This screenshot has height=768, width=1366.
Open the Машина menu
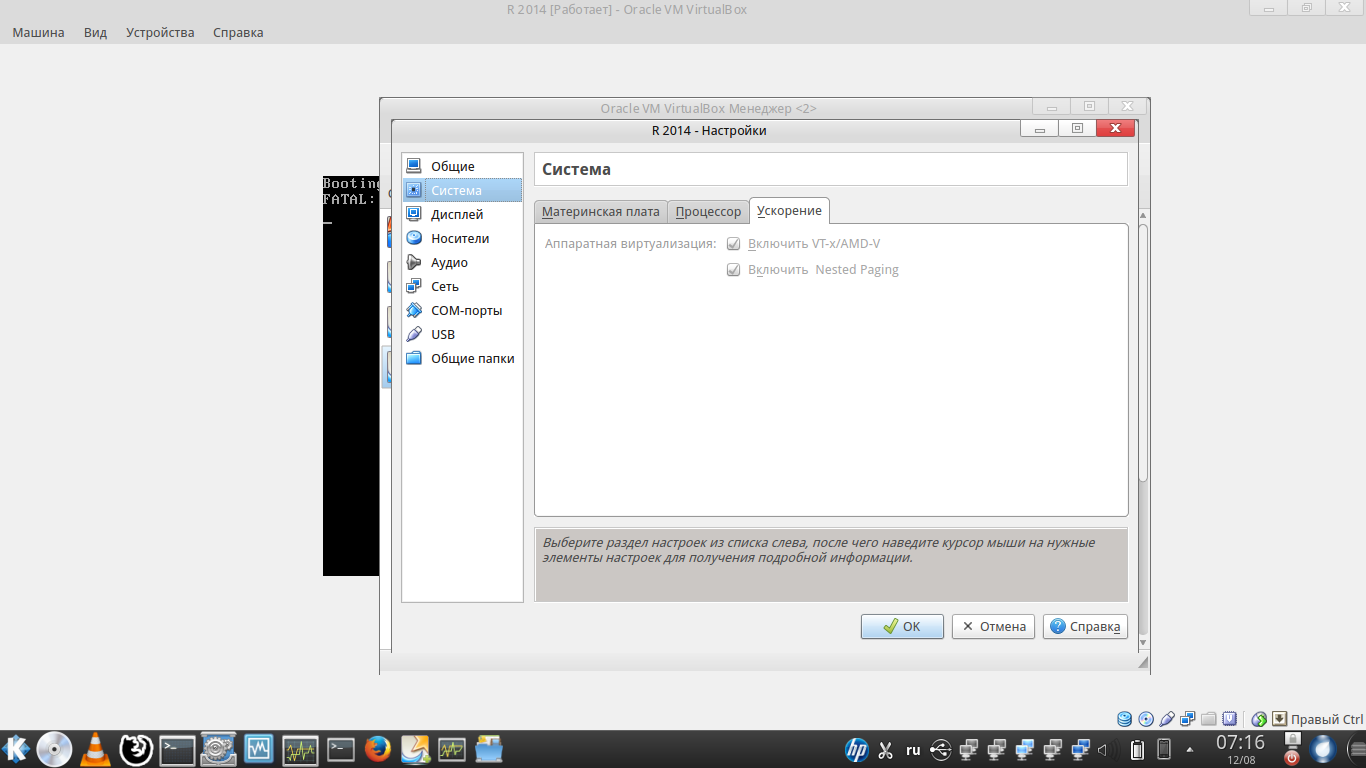(x=38, y=32)
